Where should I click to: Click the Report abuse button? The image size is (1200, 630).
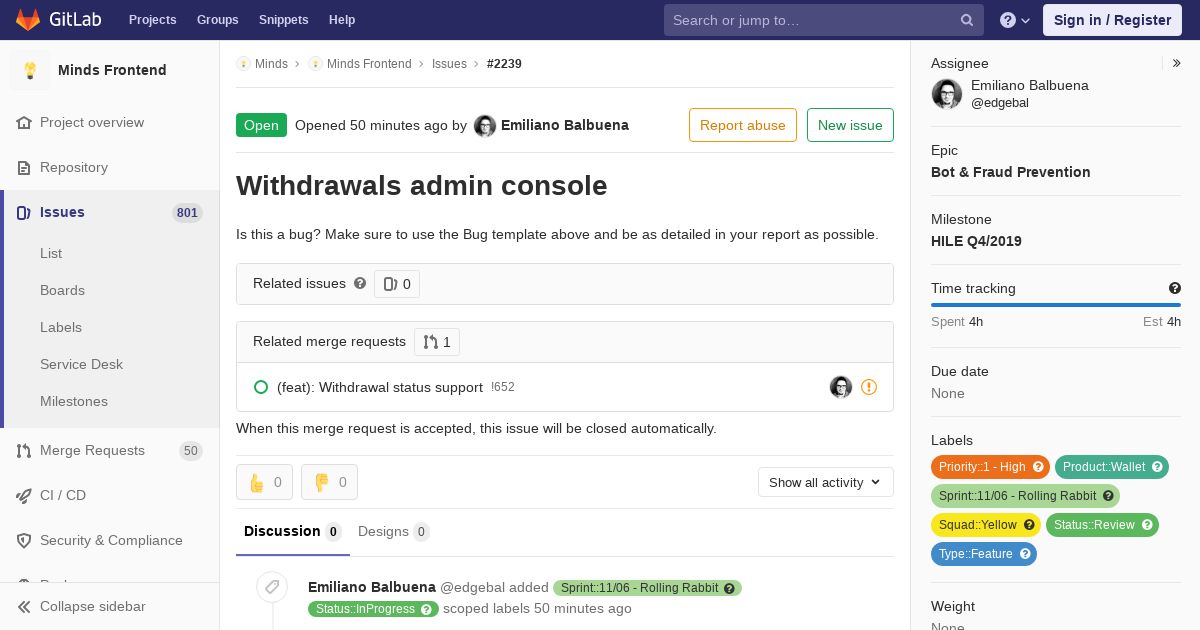pyautogui.click(x=743, y=125)
